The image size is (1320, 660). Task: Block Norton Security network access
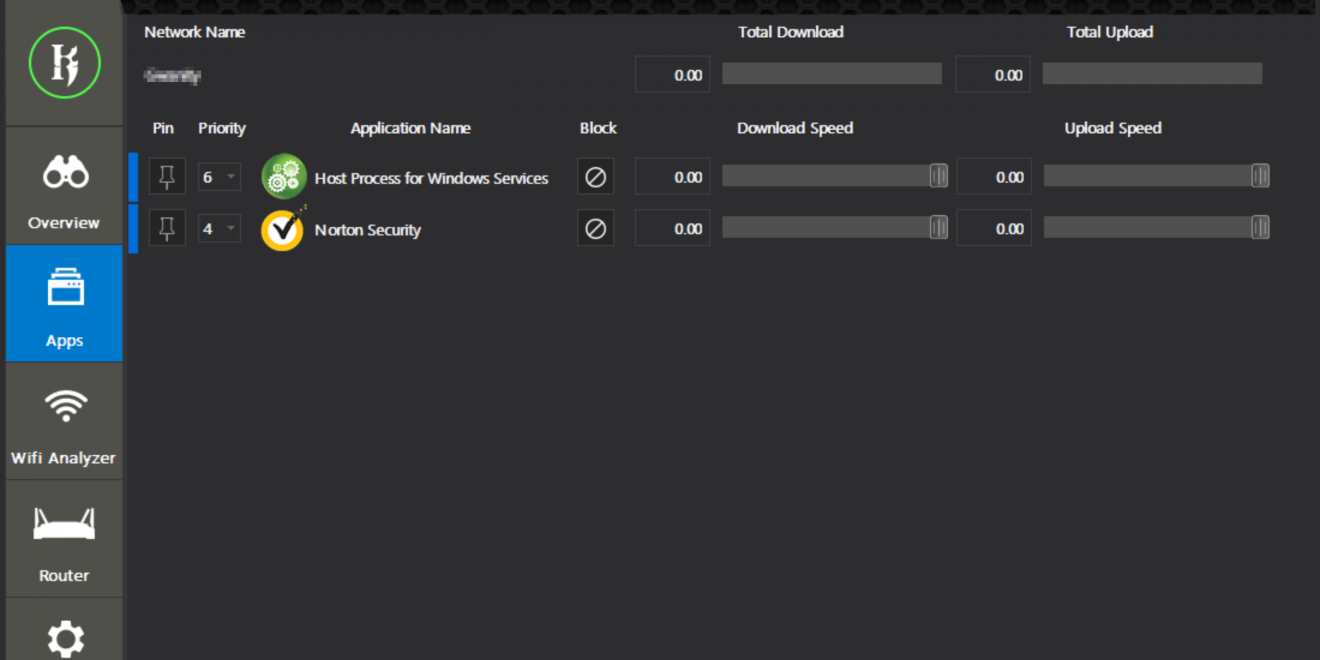[x=595, y=229]
